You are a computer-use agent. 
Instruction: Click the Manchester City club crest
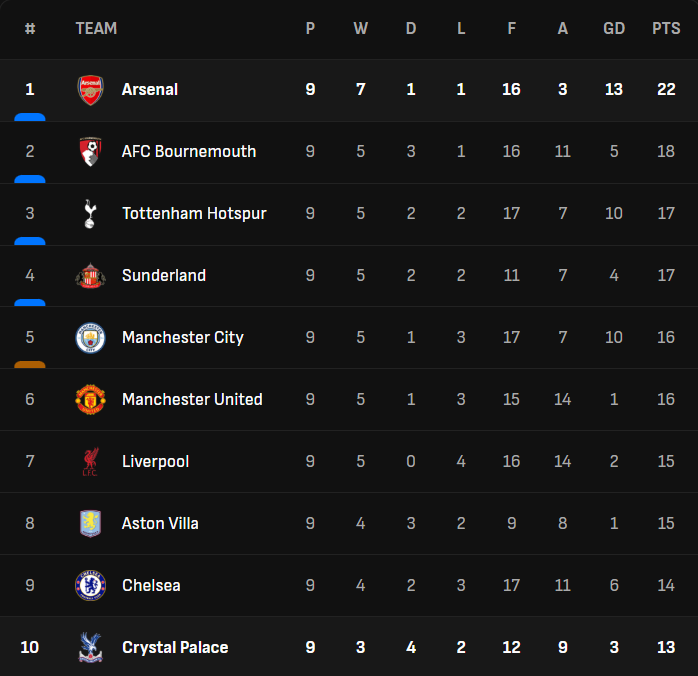tap(90, 338)
